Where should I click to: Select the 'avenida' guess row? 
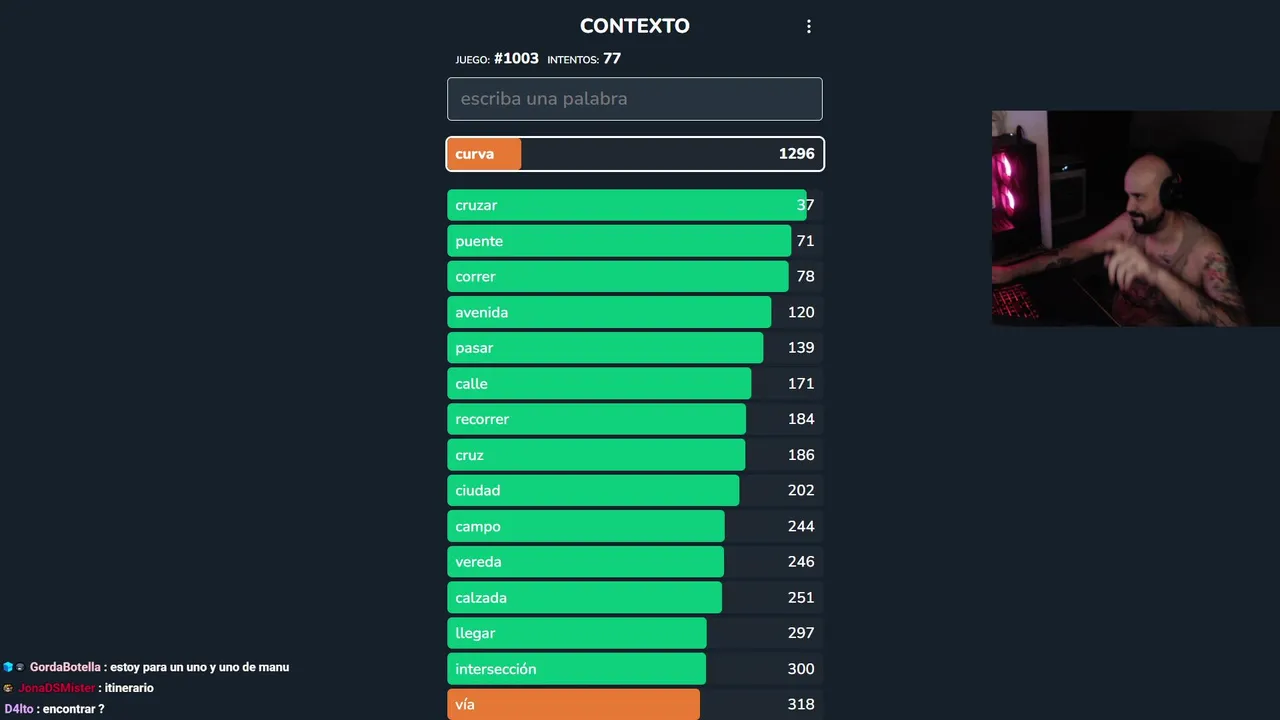[x=634, y=312]
